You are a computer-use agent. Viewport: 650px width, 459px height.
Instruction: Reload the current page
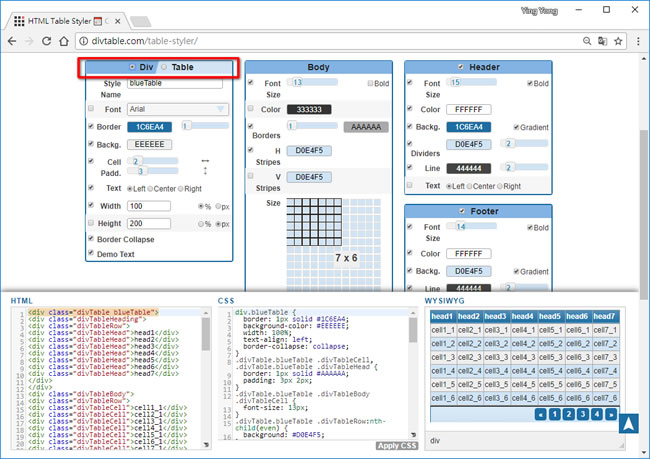(46, 41)
